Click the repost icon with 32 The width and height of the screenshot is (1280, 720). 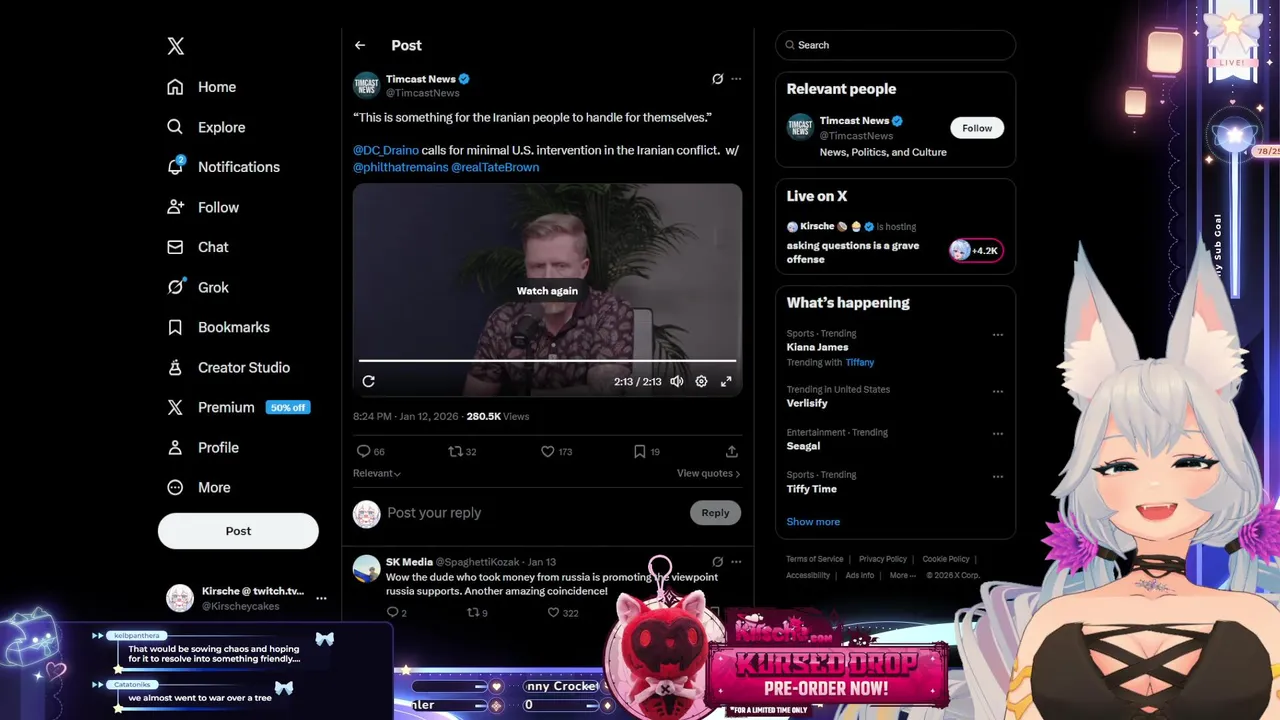click(455, 452)
